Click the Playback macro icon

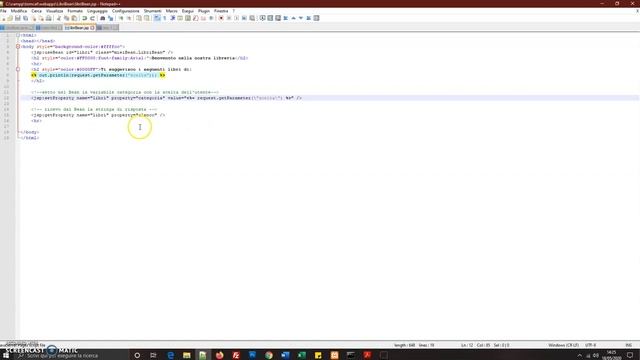236,18
